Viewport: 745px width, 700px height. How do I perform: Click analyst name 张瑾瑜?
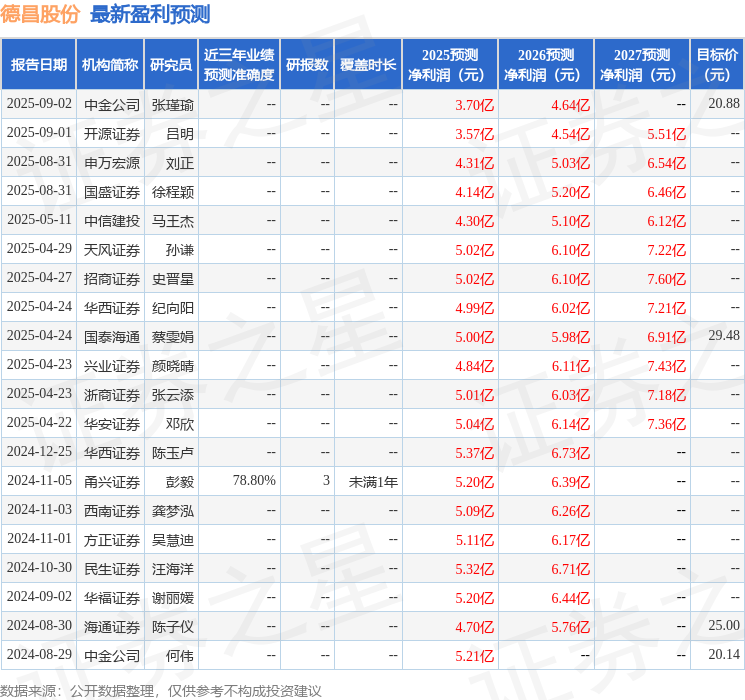pos(173,105)
